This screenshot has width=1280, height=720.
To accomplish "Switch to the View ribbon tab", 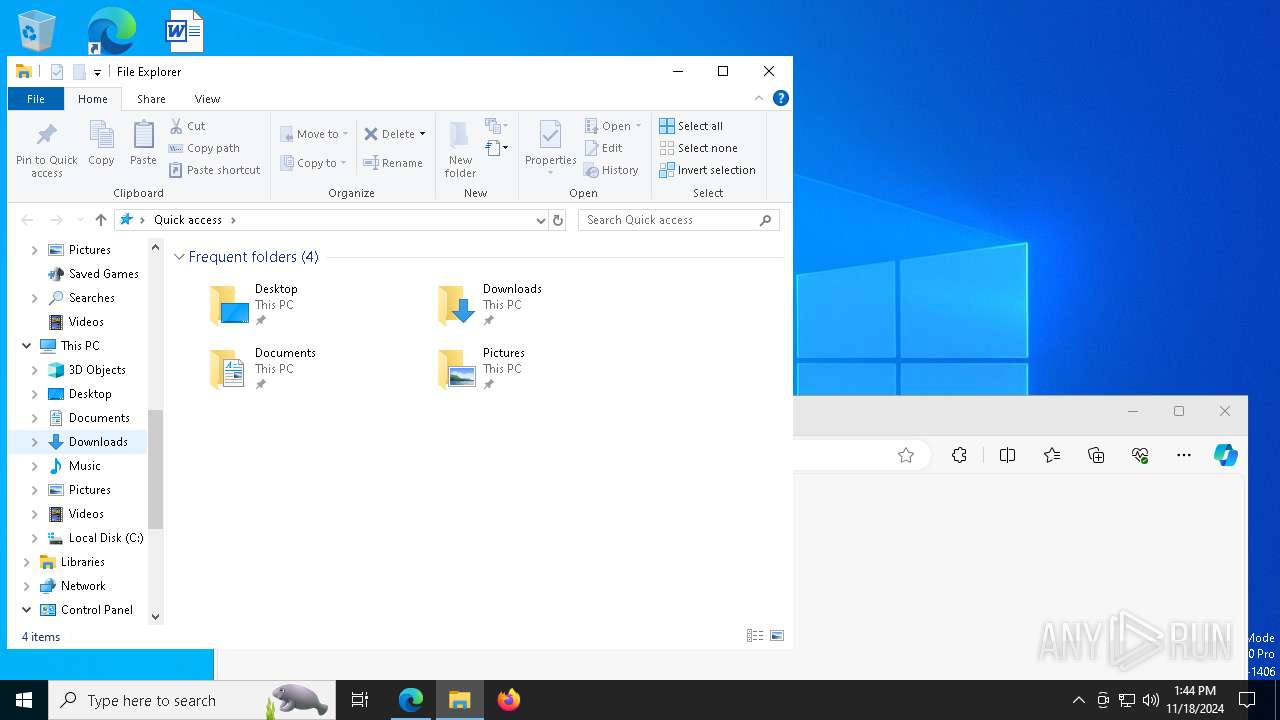I will (207, 99).
